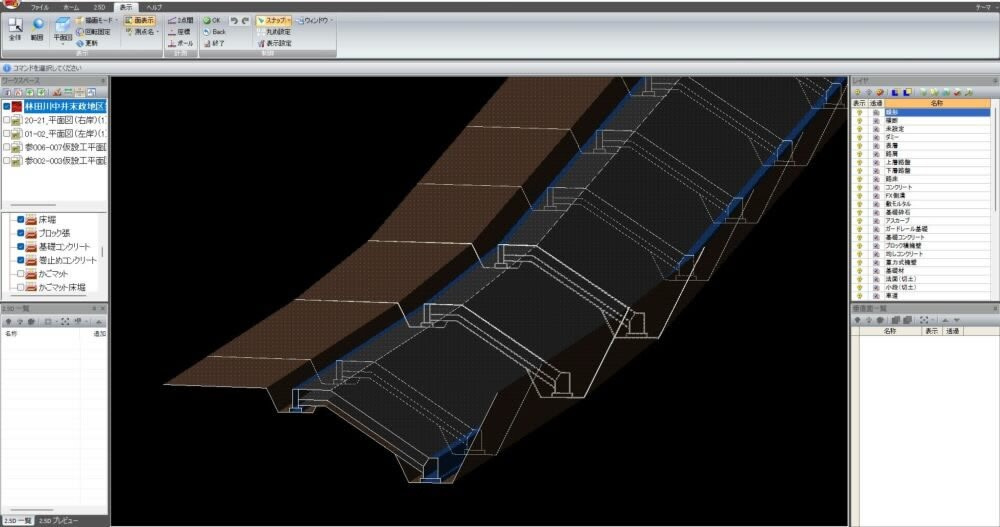
Task: Enable the かごマット checkbox
Action: [21, 273]
